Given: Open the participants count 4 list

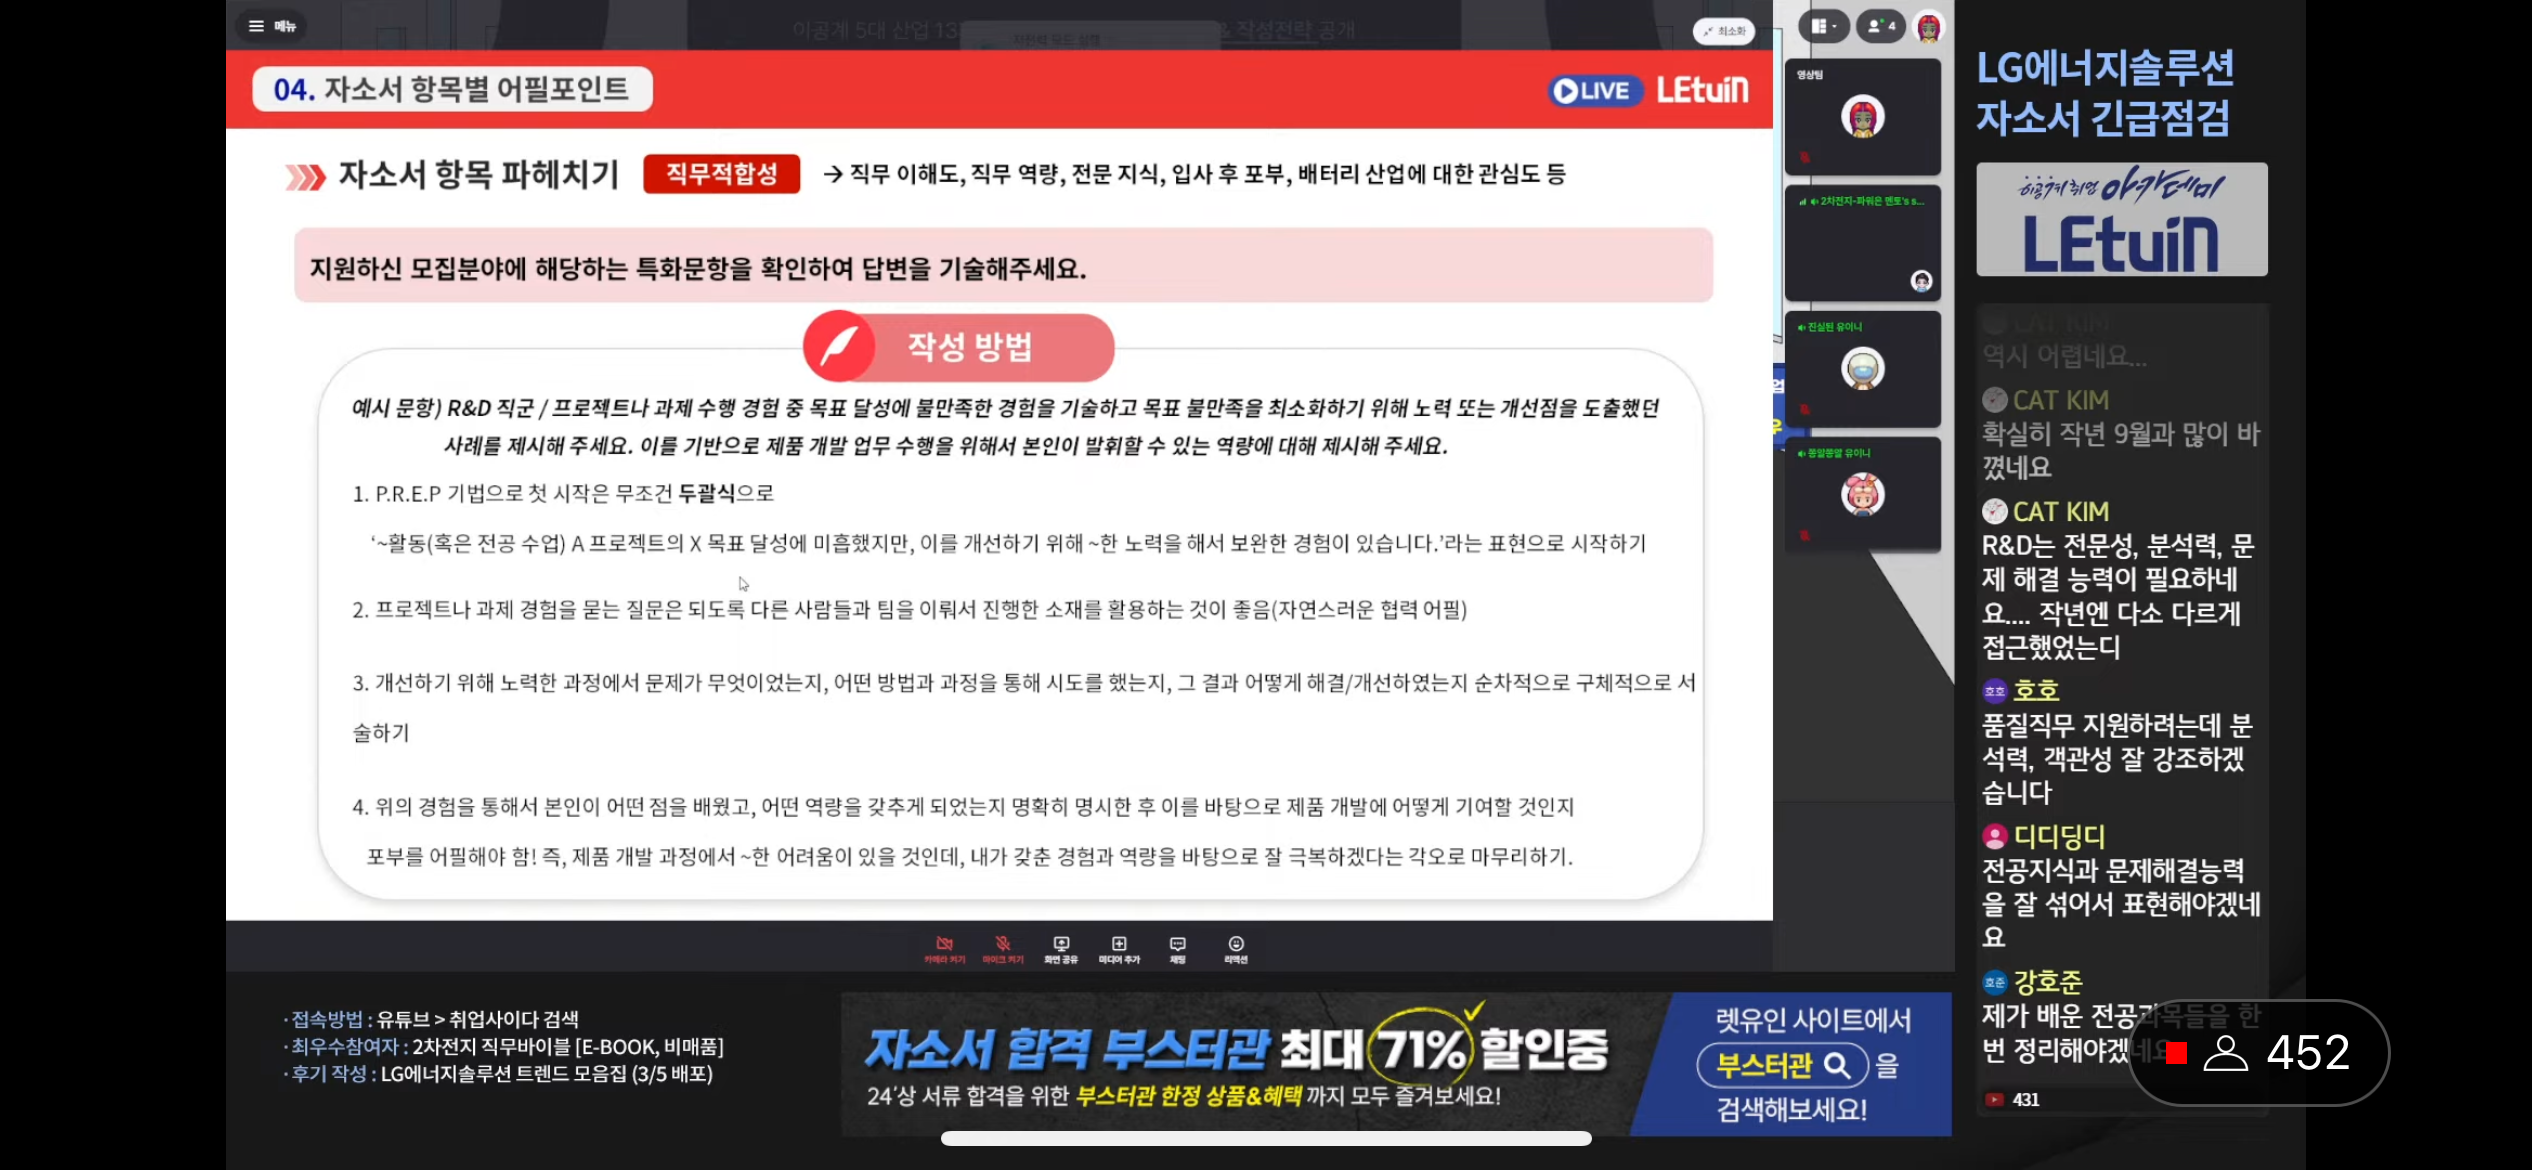Looking at the screenshot, I should [1881, 26].
